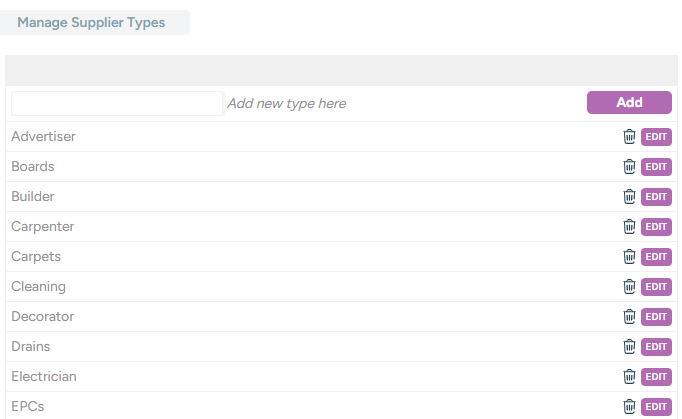
Task: Remove the Decorator type with trash icon
Action: click(629, 317)
